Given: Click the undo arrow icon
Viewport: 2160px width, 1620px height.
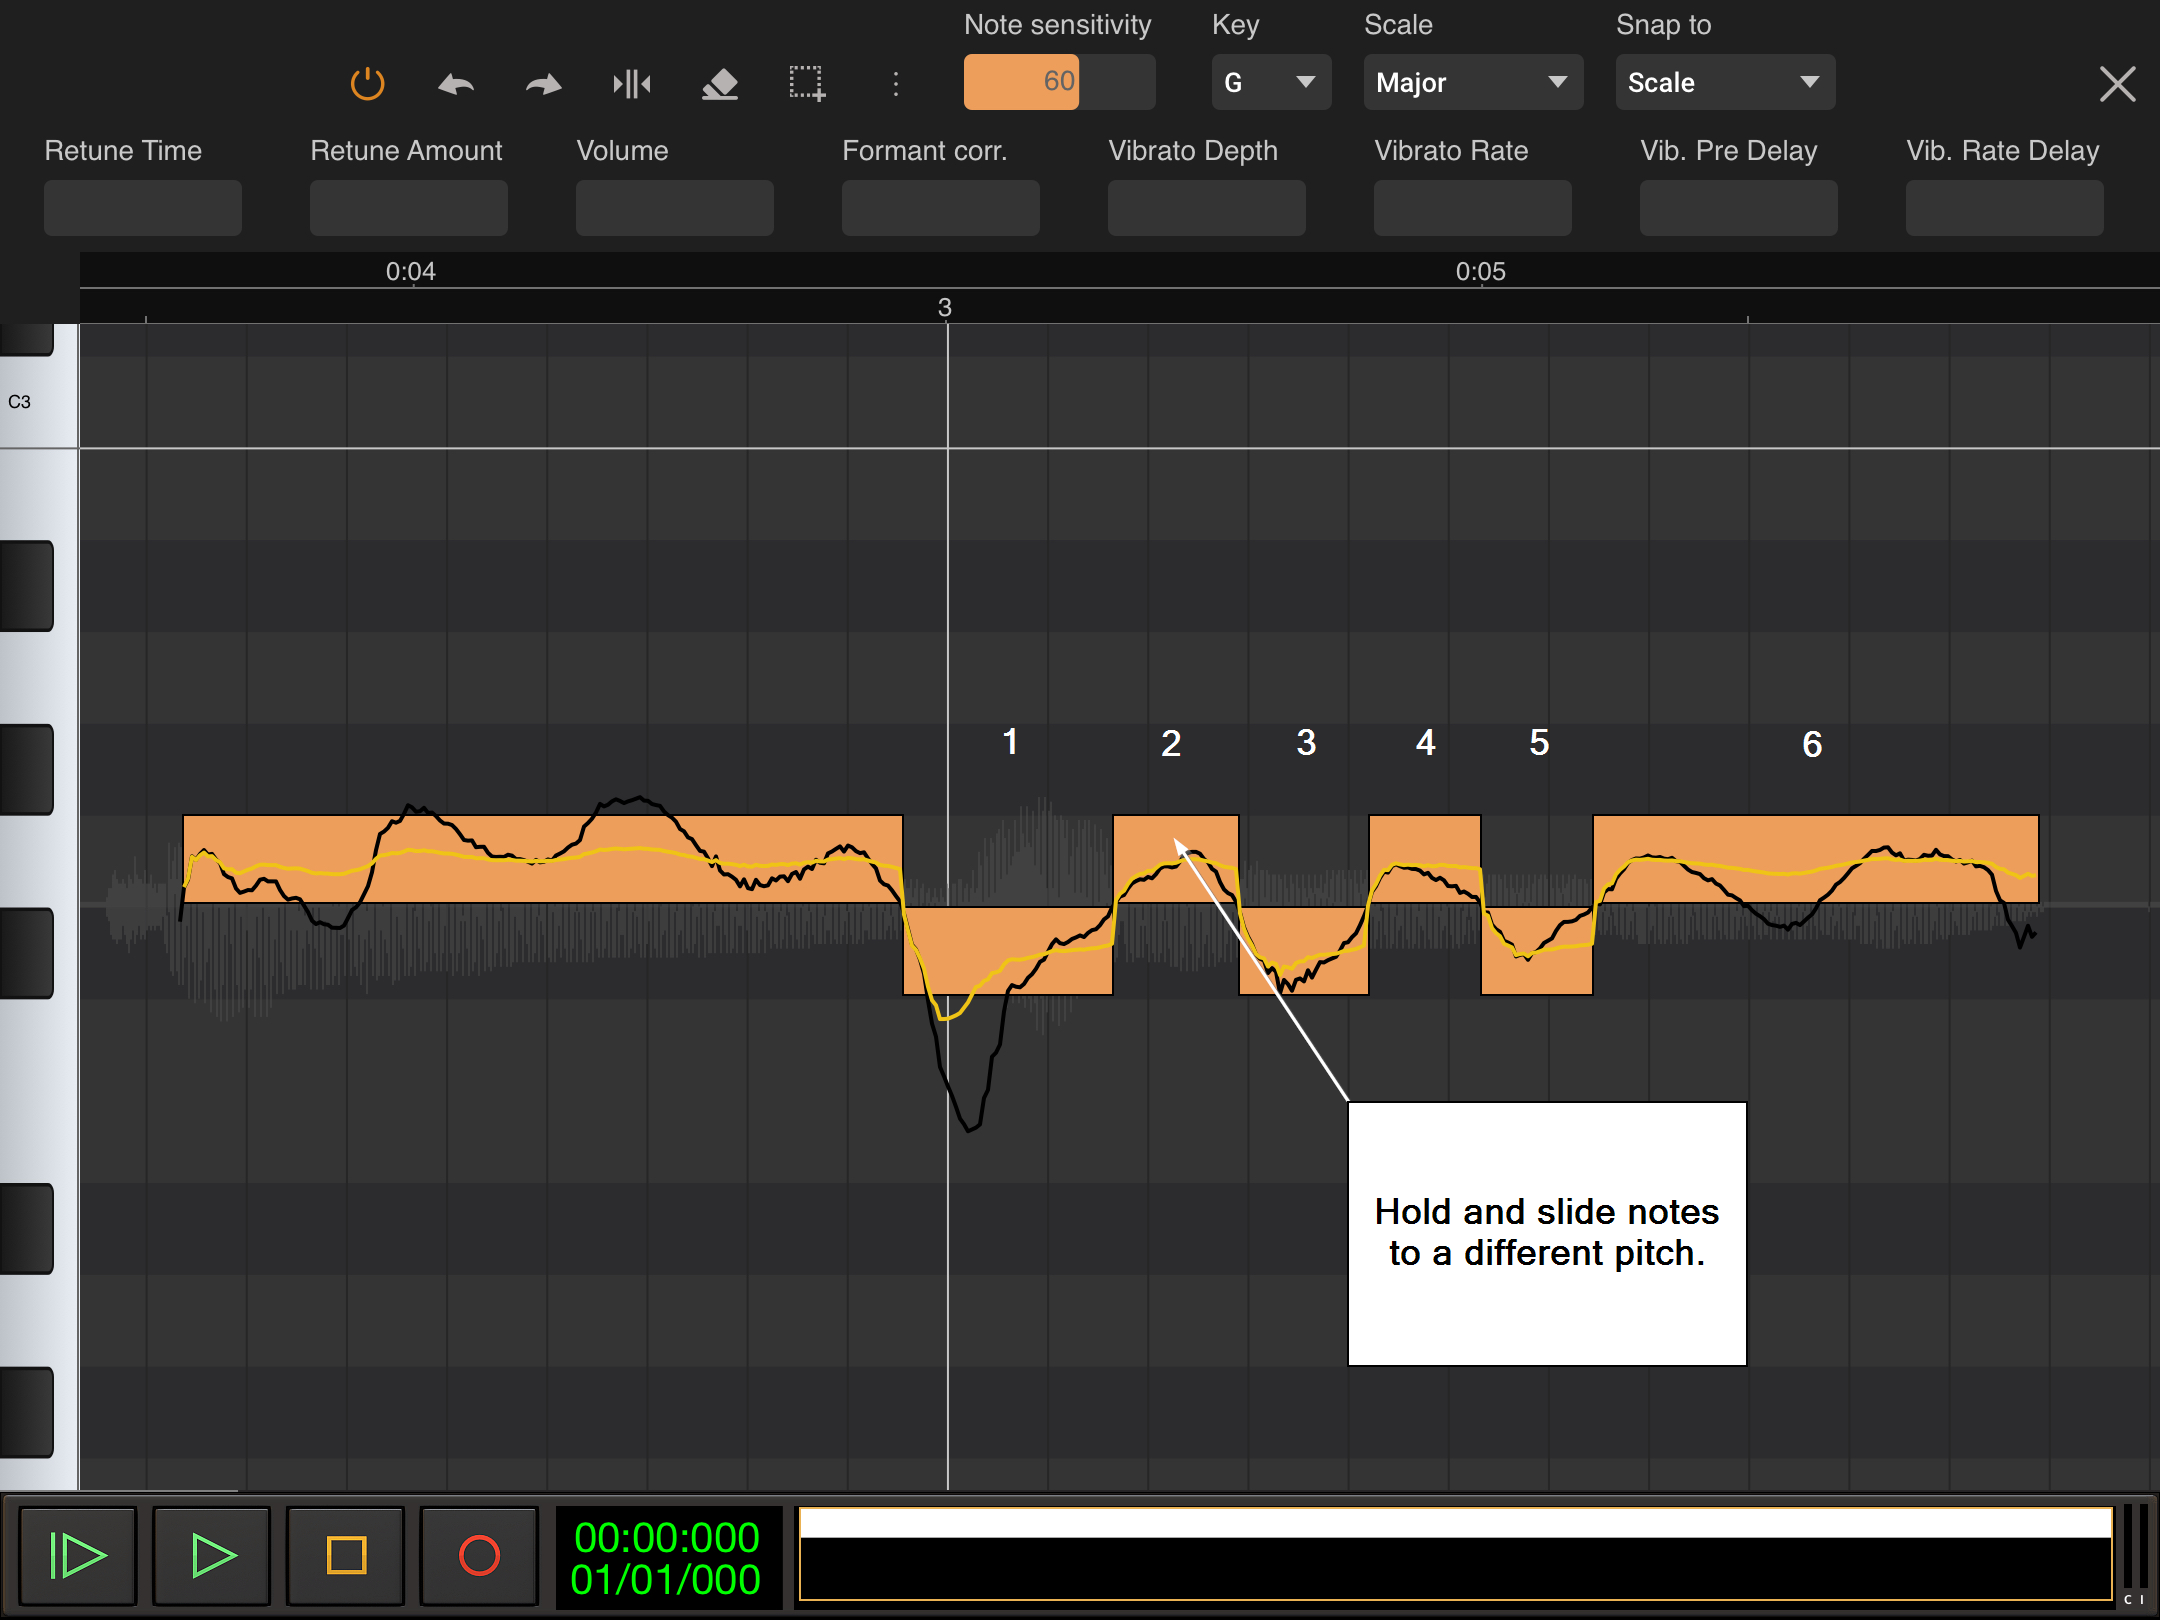Looking at the screenshot, I should pos(456,84).
